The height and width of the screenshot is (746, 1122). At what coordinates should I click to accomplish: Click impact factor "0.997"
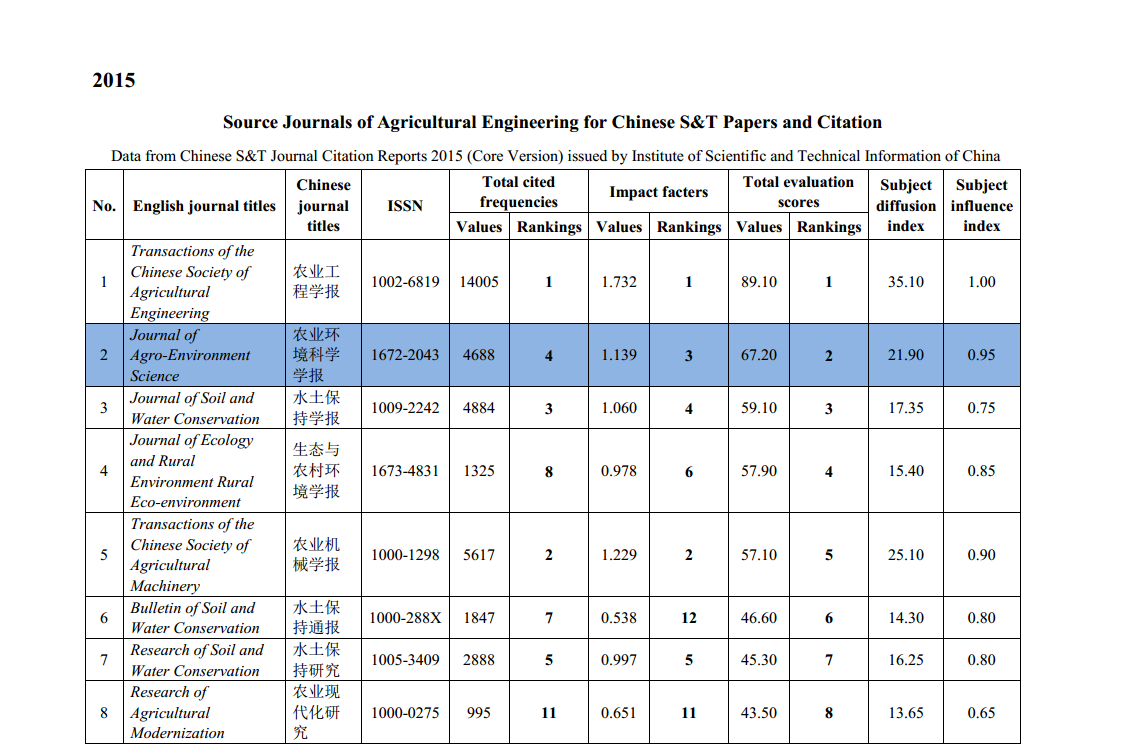click(x=619, y=659)
